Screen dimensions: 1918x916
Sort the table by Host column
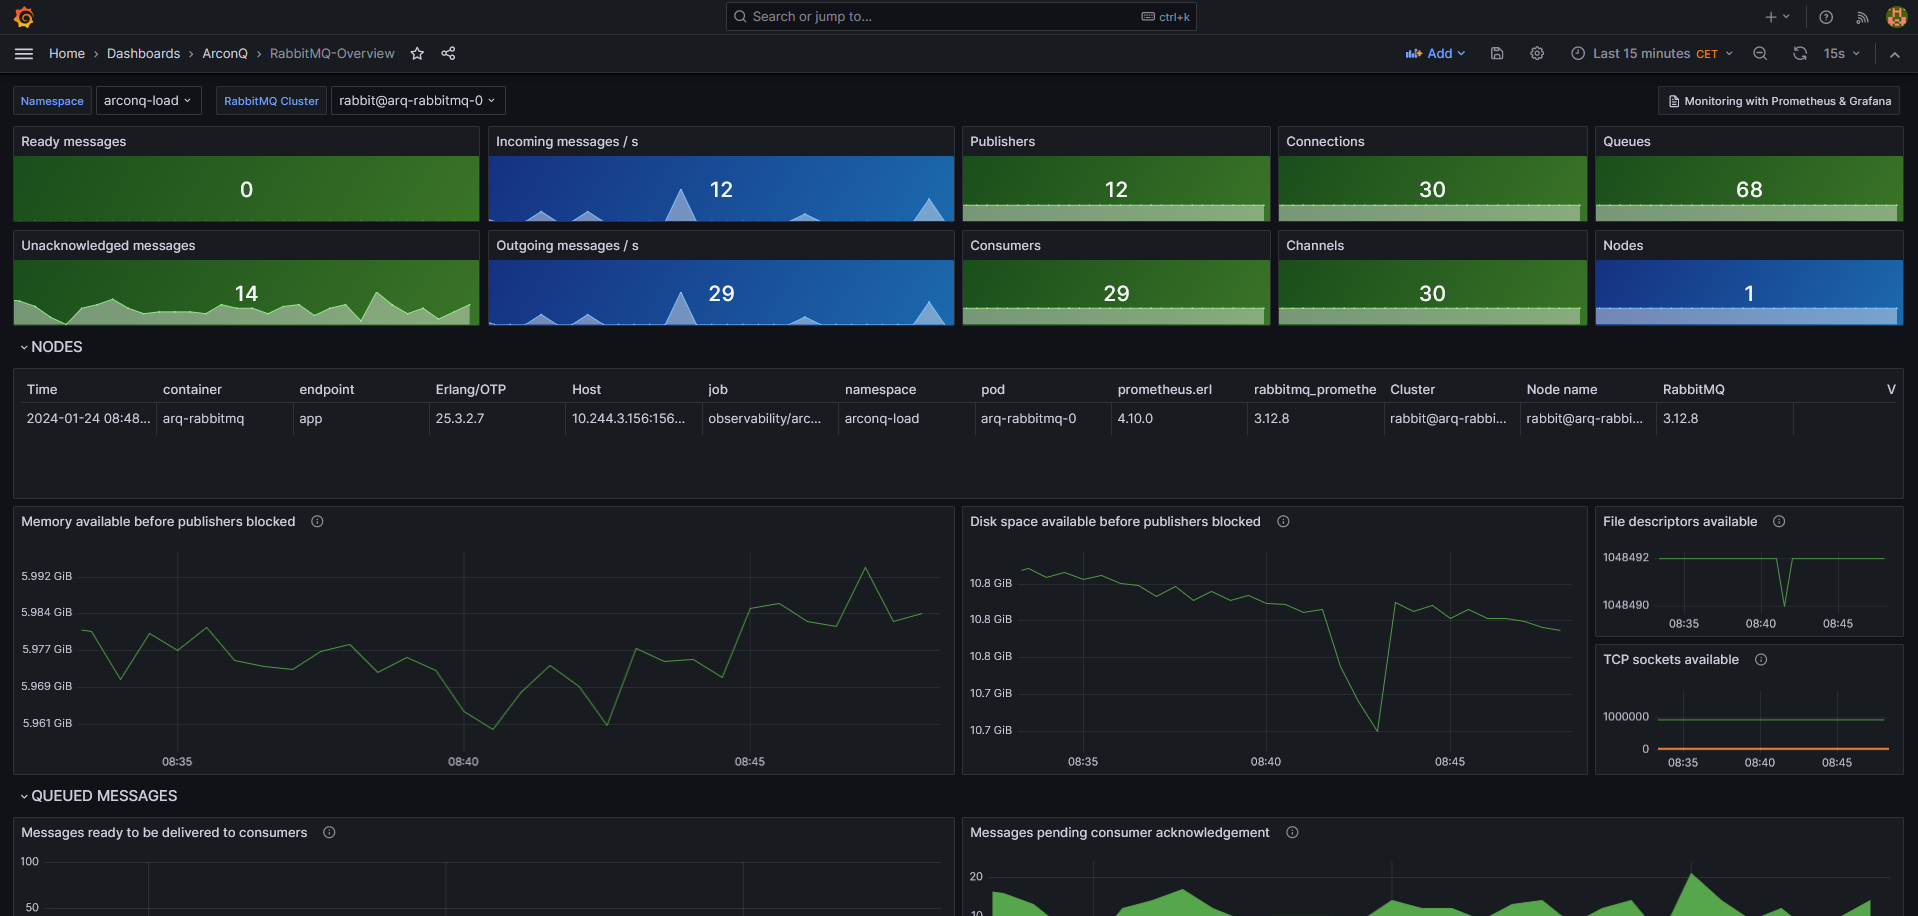tap(587, 390)
